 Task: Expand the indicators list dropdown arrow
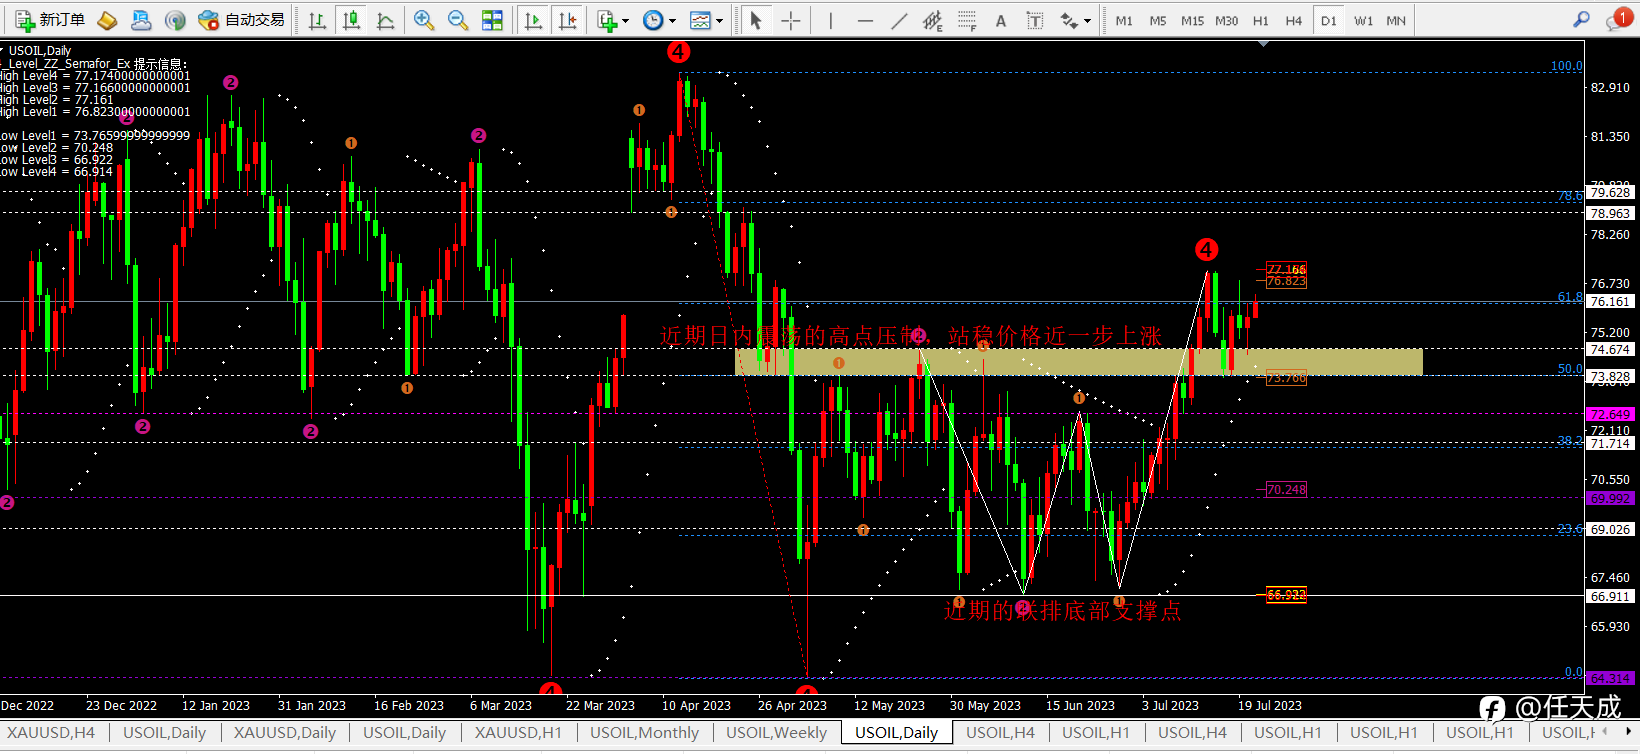(x=626, y=21)
